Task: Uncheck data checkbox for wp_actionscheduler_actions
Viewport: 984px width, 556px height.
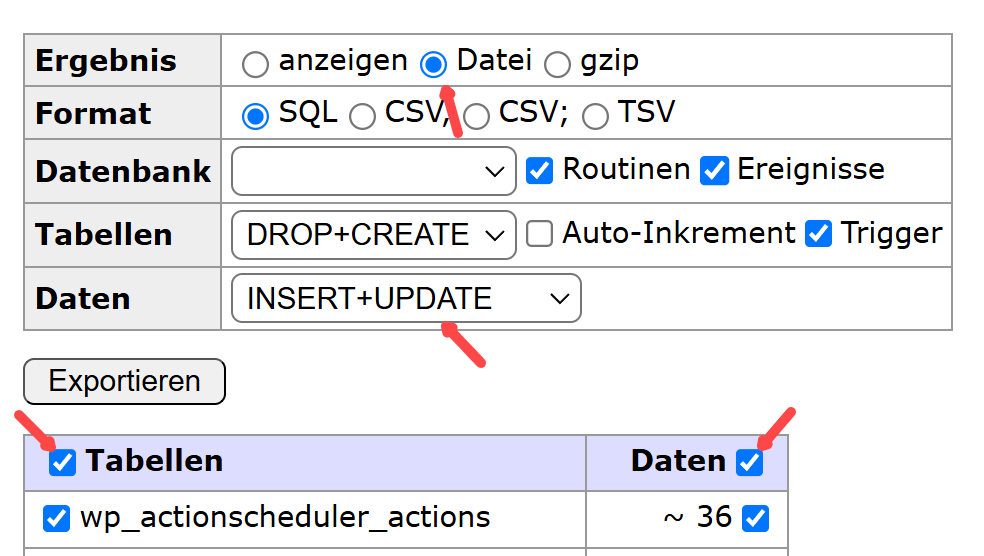Action: 756,518
